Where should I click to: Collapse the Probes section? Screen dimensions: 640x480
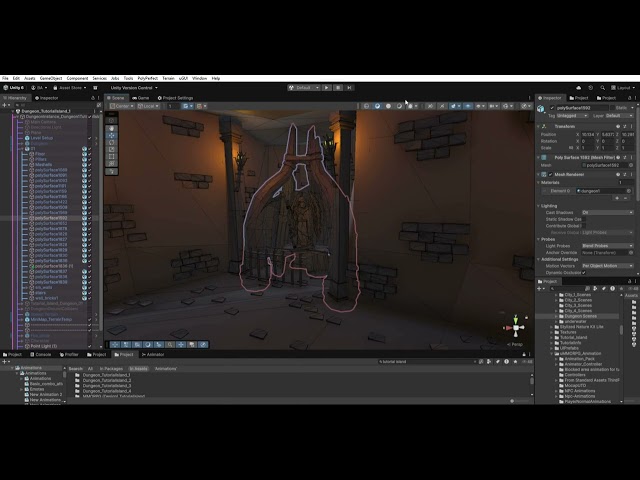tap(539, 239)
